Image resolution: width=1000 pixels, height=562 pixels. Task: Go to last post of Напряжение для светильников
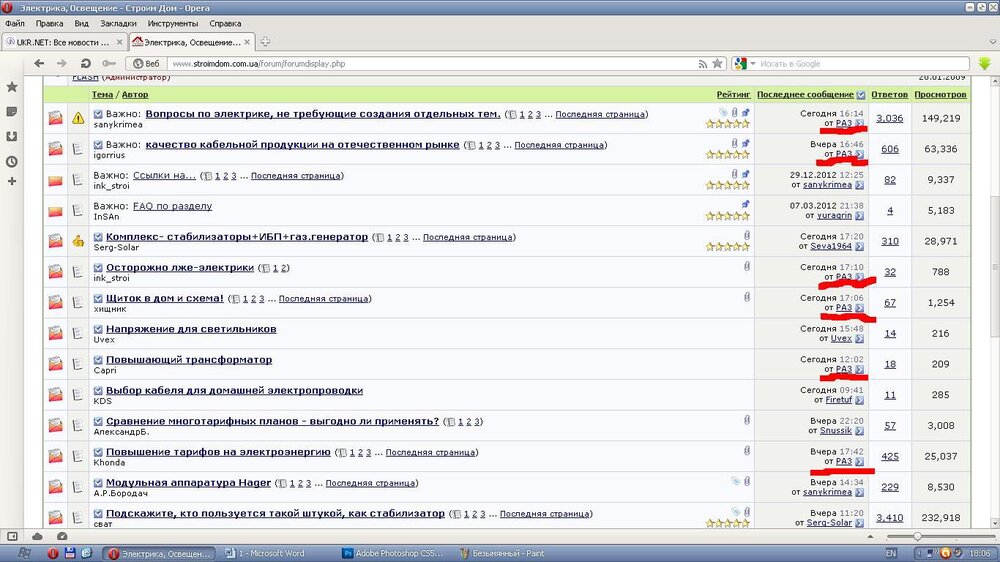point(860,338)
